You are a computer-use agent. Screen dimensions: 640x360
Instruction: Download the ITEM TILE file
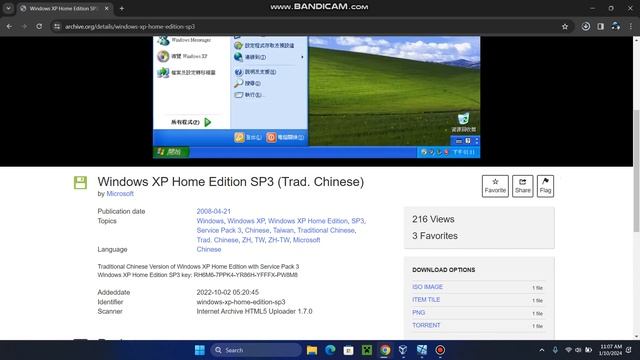tap(426, 300)
